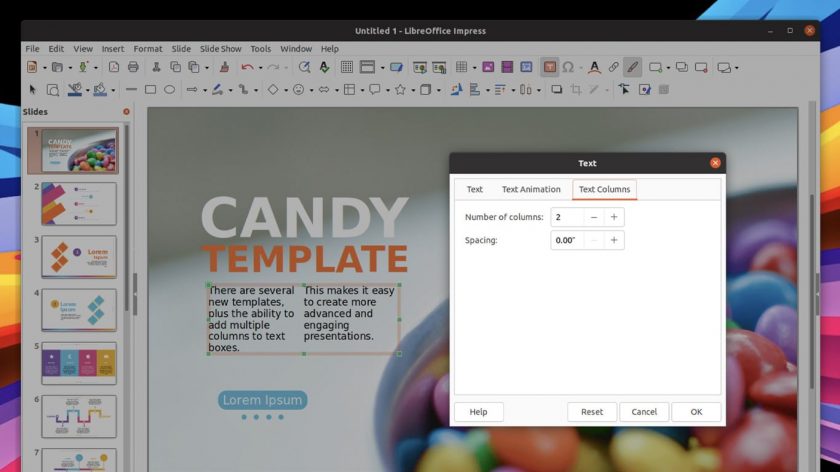
Task: Select the Zoom and Pan tool
Action: pos(52,89)
